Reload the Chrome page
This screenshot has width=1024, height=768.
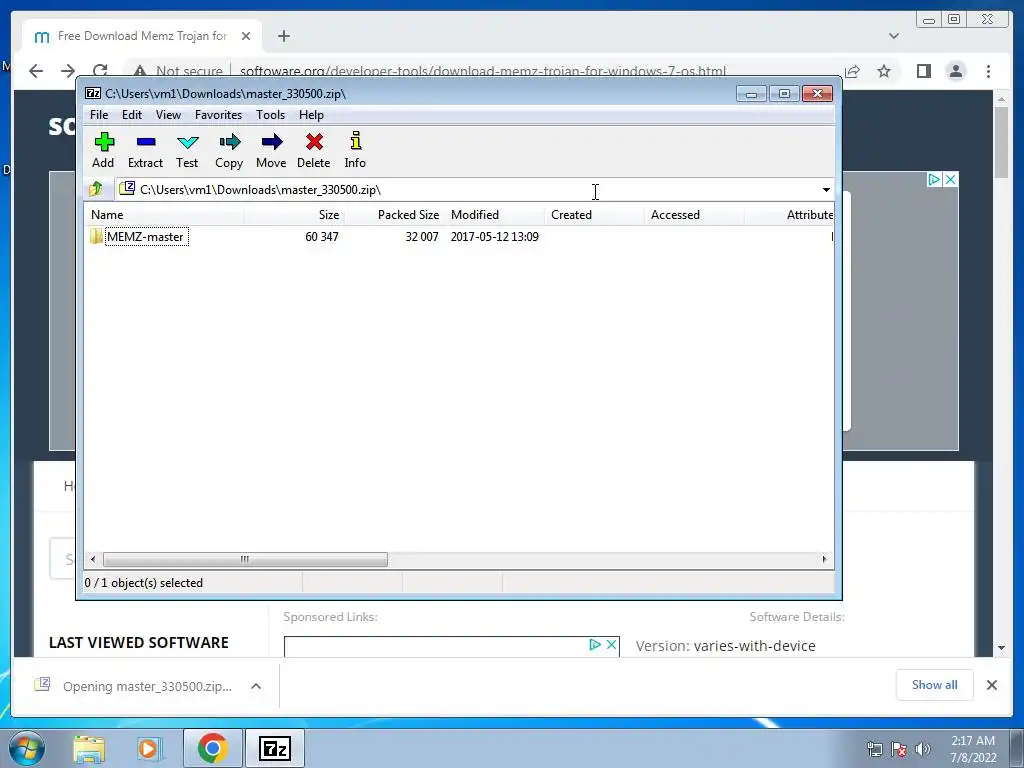coord(100,70)
